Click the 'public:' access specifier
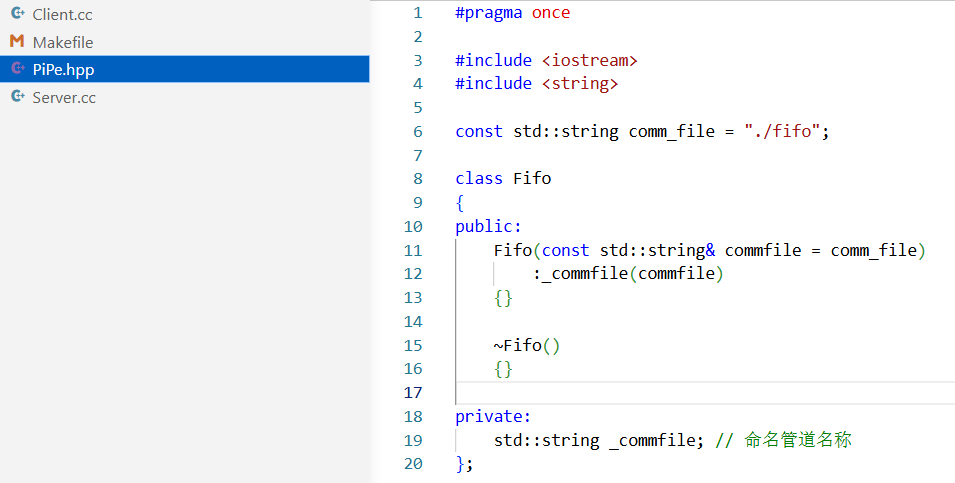The height and width of the screenshot is (483, 955). point(488,226)
